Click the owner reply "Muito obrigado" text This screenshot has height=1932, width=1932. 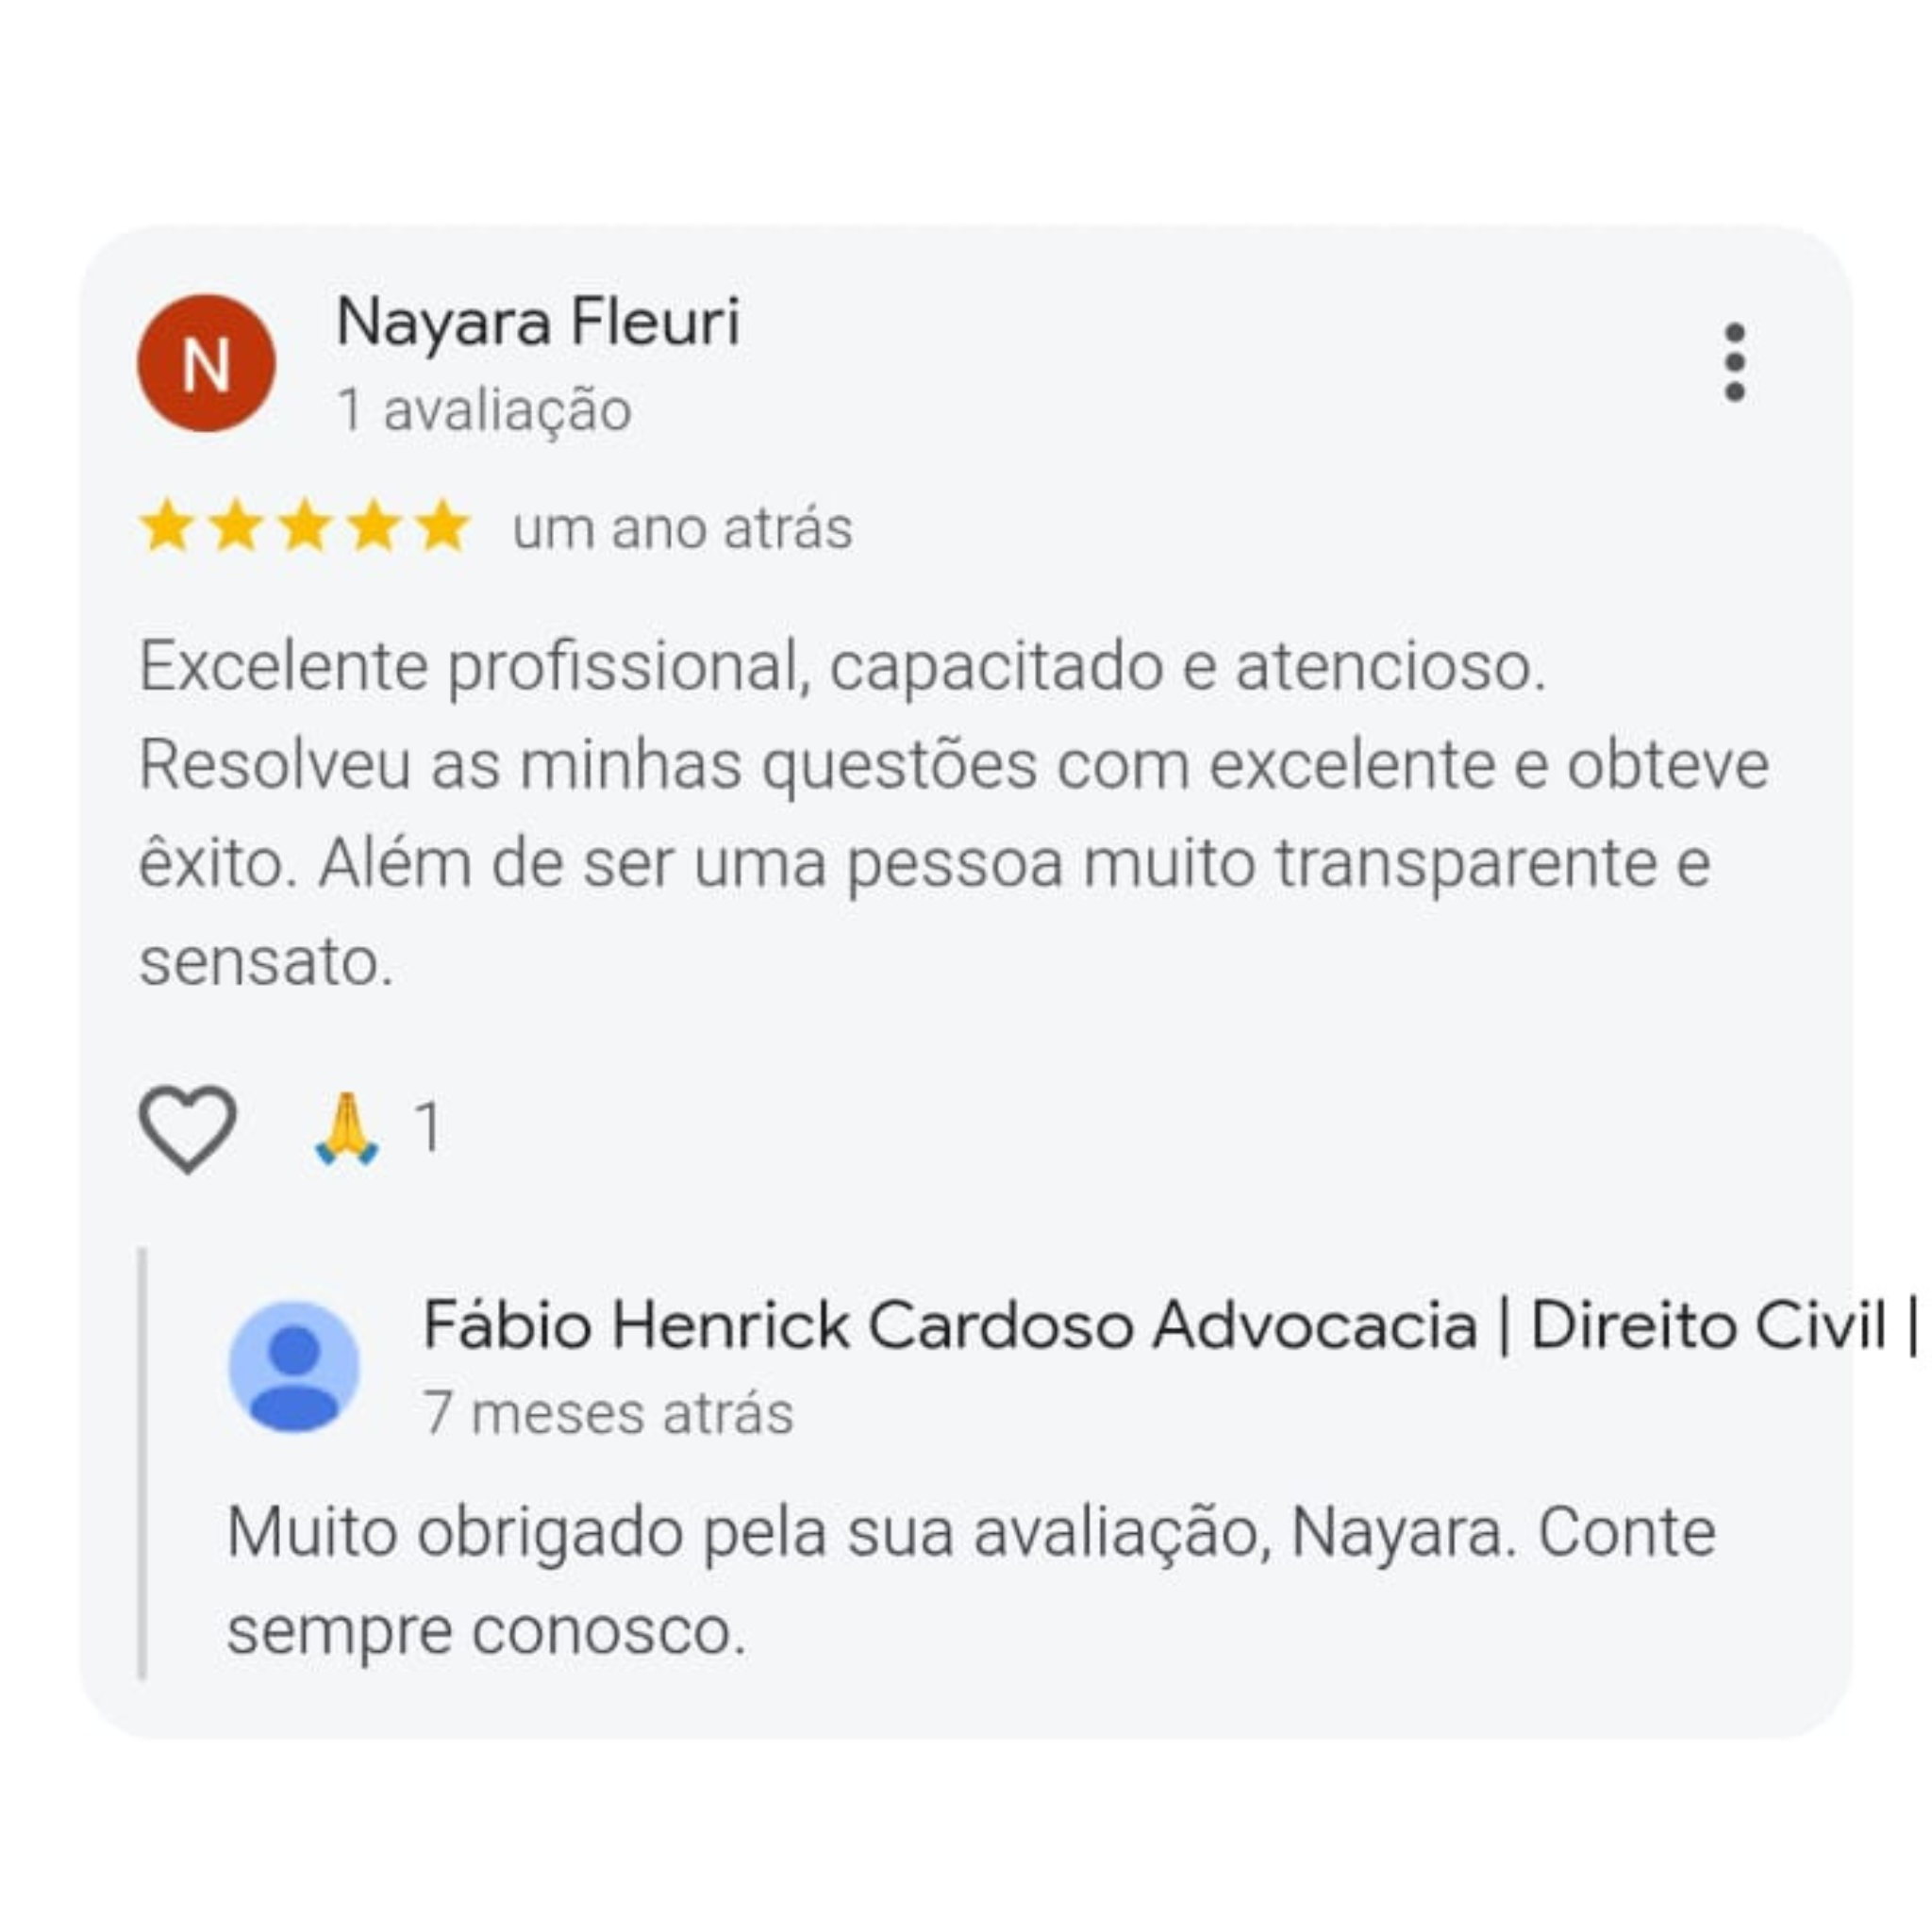970,1532
